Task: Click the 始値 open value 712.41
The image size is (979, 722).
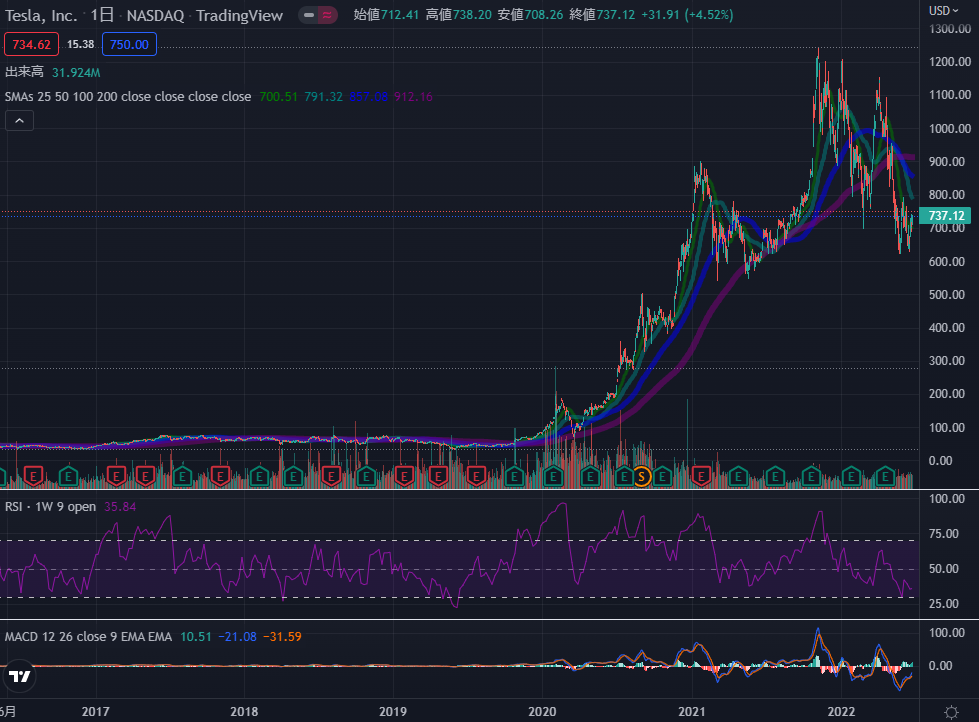Action: click(400, 15)
